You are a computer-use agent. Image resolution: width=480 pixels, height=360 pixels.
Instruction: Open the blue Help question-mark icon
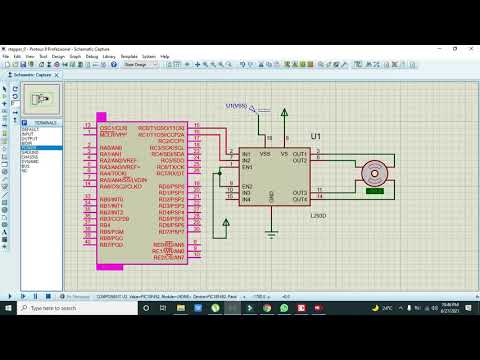click(114, 64)
